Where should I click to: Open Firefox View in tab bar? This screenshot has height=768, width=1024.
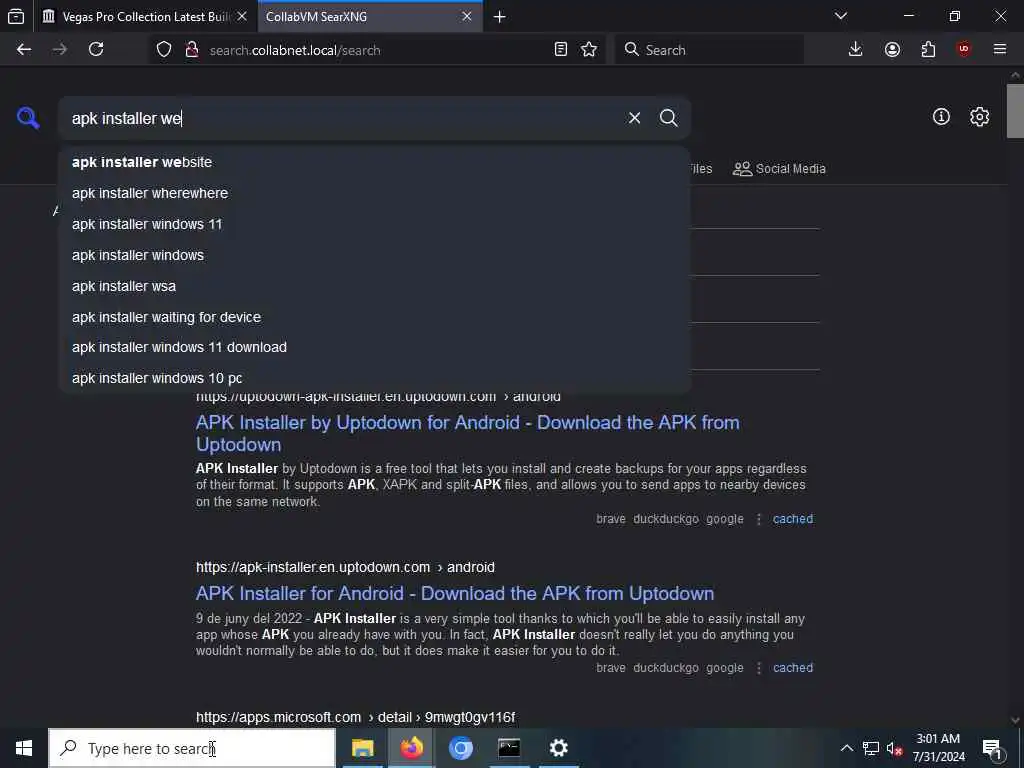pos(16,17)
